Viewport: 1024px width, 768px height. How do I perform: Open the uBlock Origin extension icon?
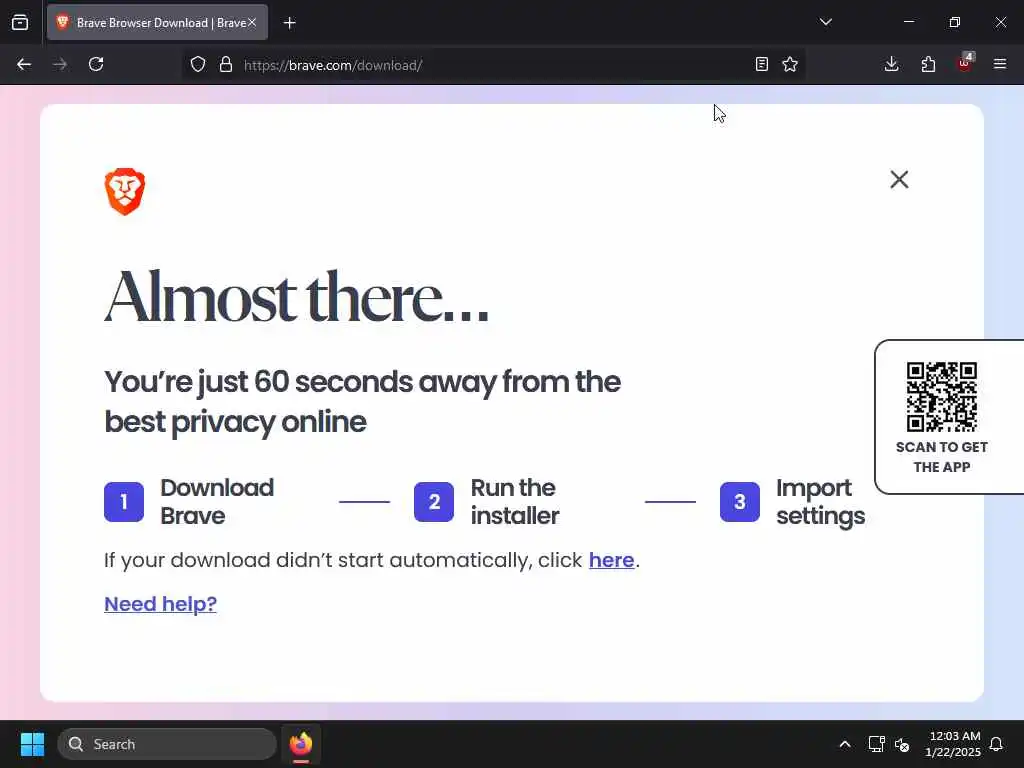pos(965,63)
